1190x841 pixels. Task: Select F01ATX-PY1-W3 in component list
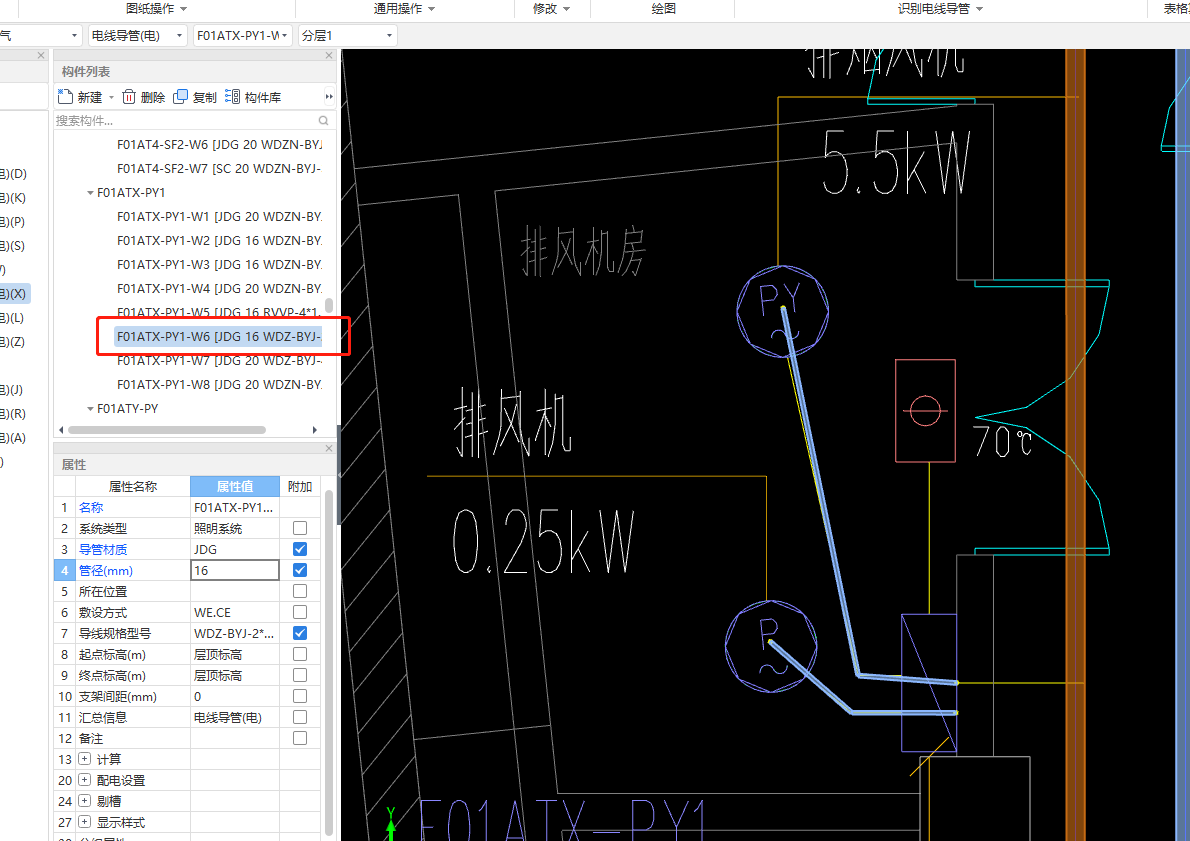click(219, 264)
